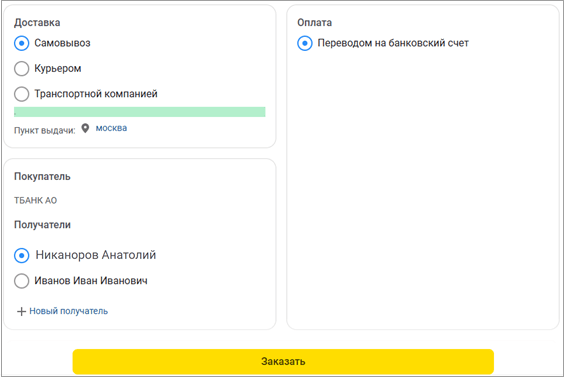Viewport: 564px width, 377px height.
Task: Select Транспортной компанией delivery option
Action: pyautogui.click(x=22, y=94)
